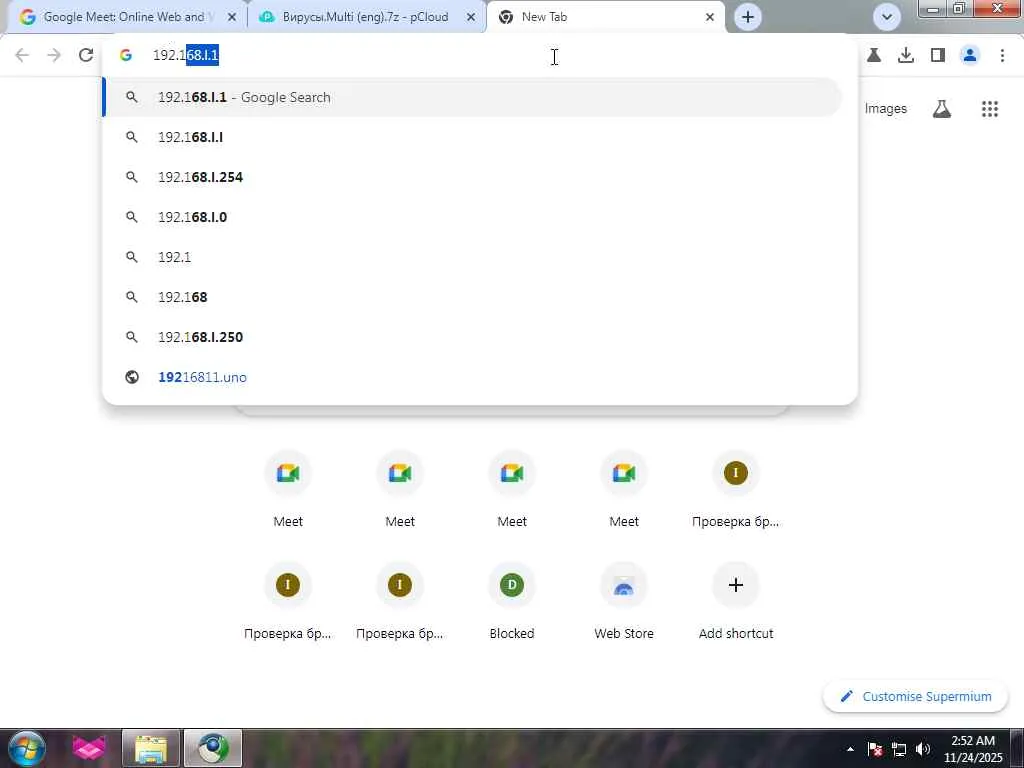Expand the tab search dropdown arrow
Viewport: 1024px width, 768px height.
point(887,17)
